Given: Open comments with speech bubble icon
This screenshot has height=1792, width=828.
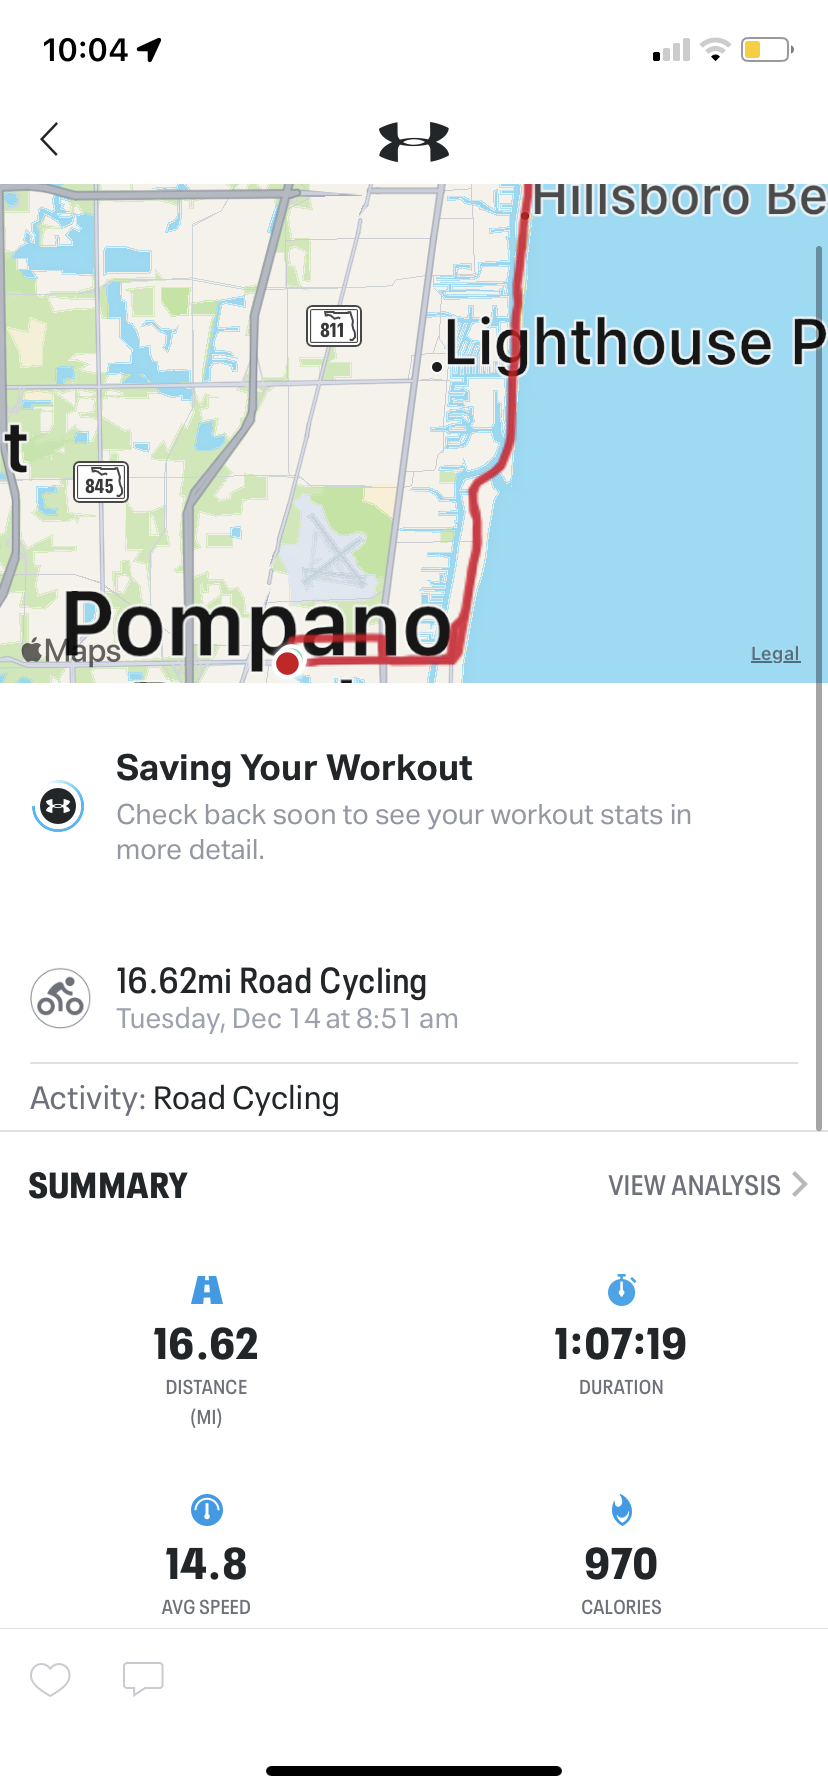Looking at the screenshot, I should (x=143, y=1679).
